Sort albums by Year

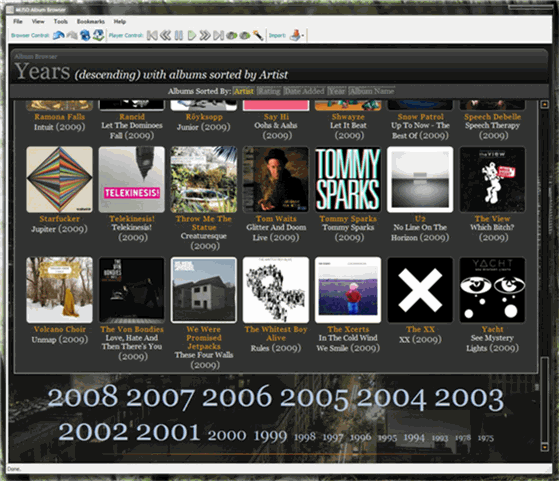pyautogui.click(x=337, y=91)
